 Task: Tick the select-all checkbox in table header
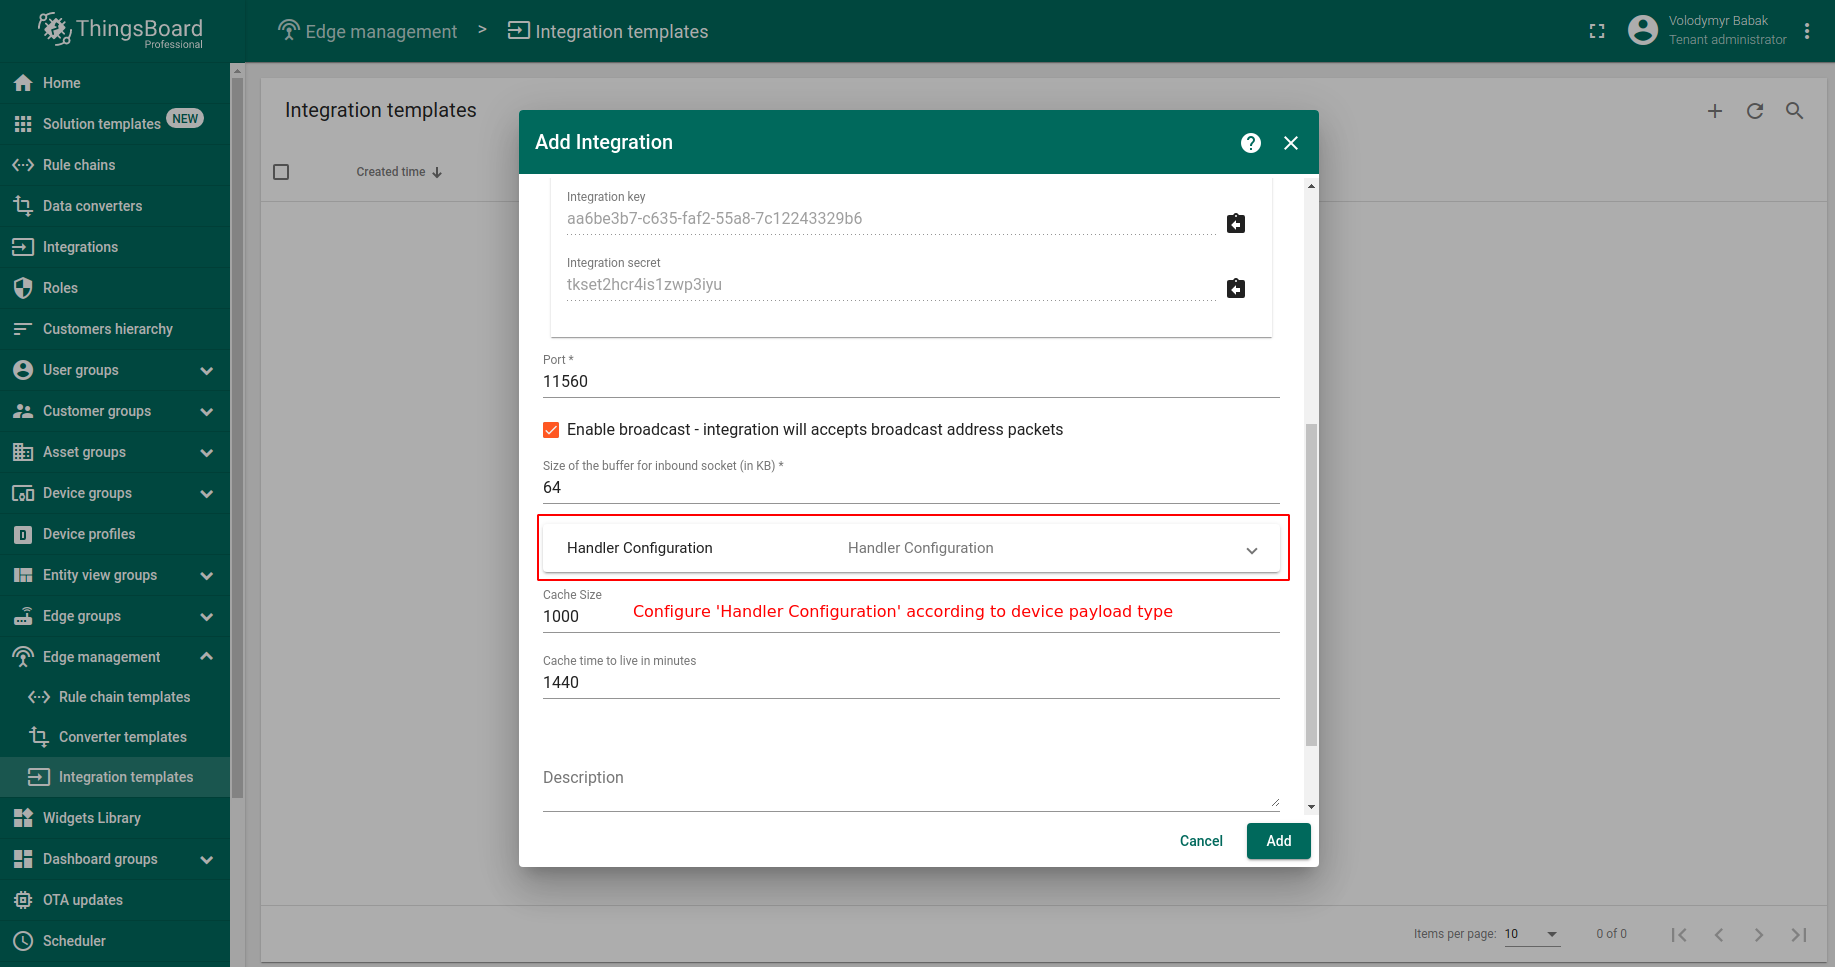click(x=281, y=172)
